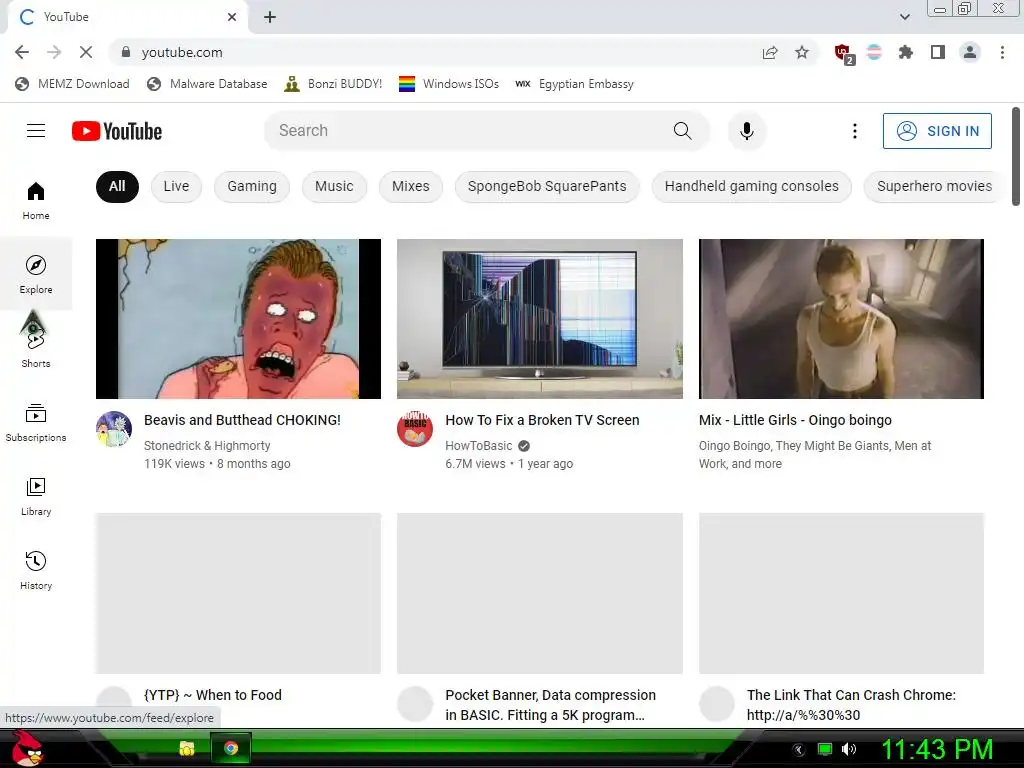This screenshot has height=768, width=1024.
Task: Click the taskbar clock 11:43 PM
Action: [937, 749]
